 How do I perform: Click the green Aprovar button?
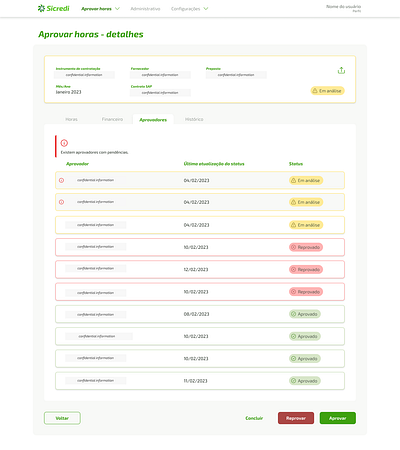click(338, 418)
